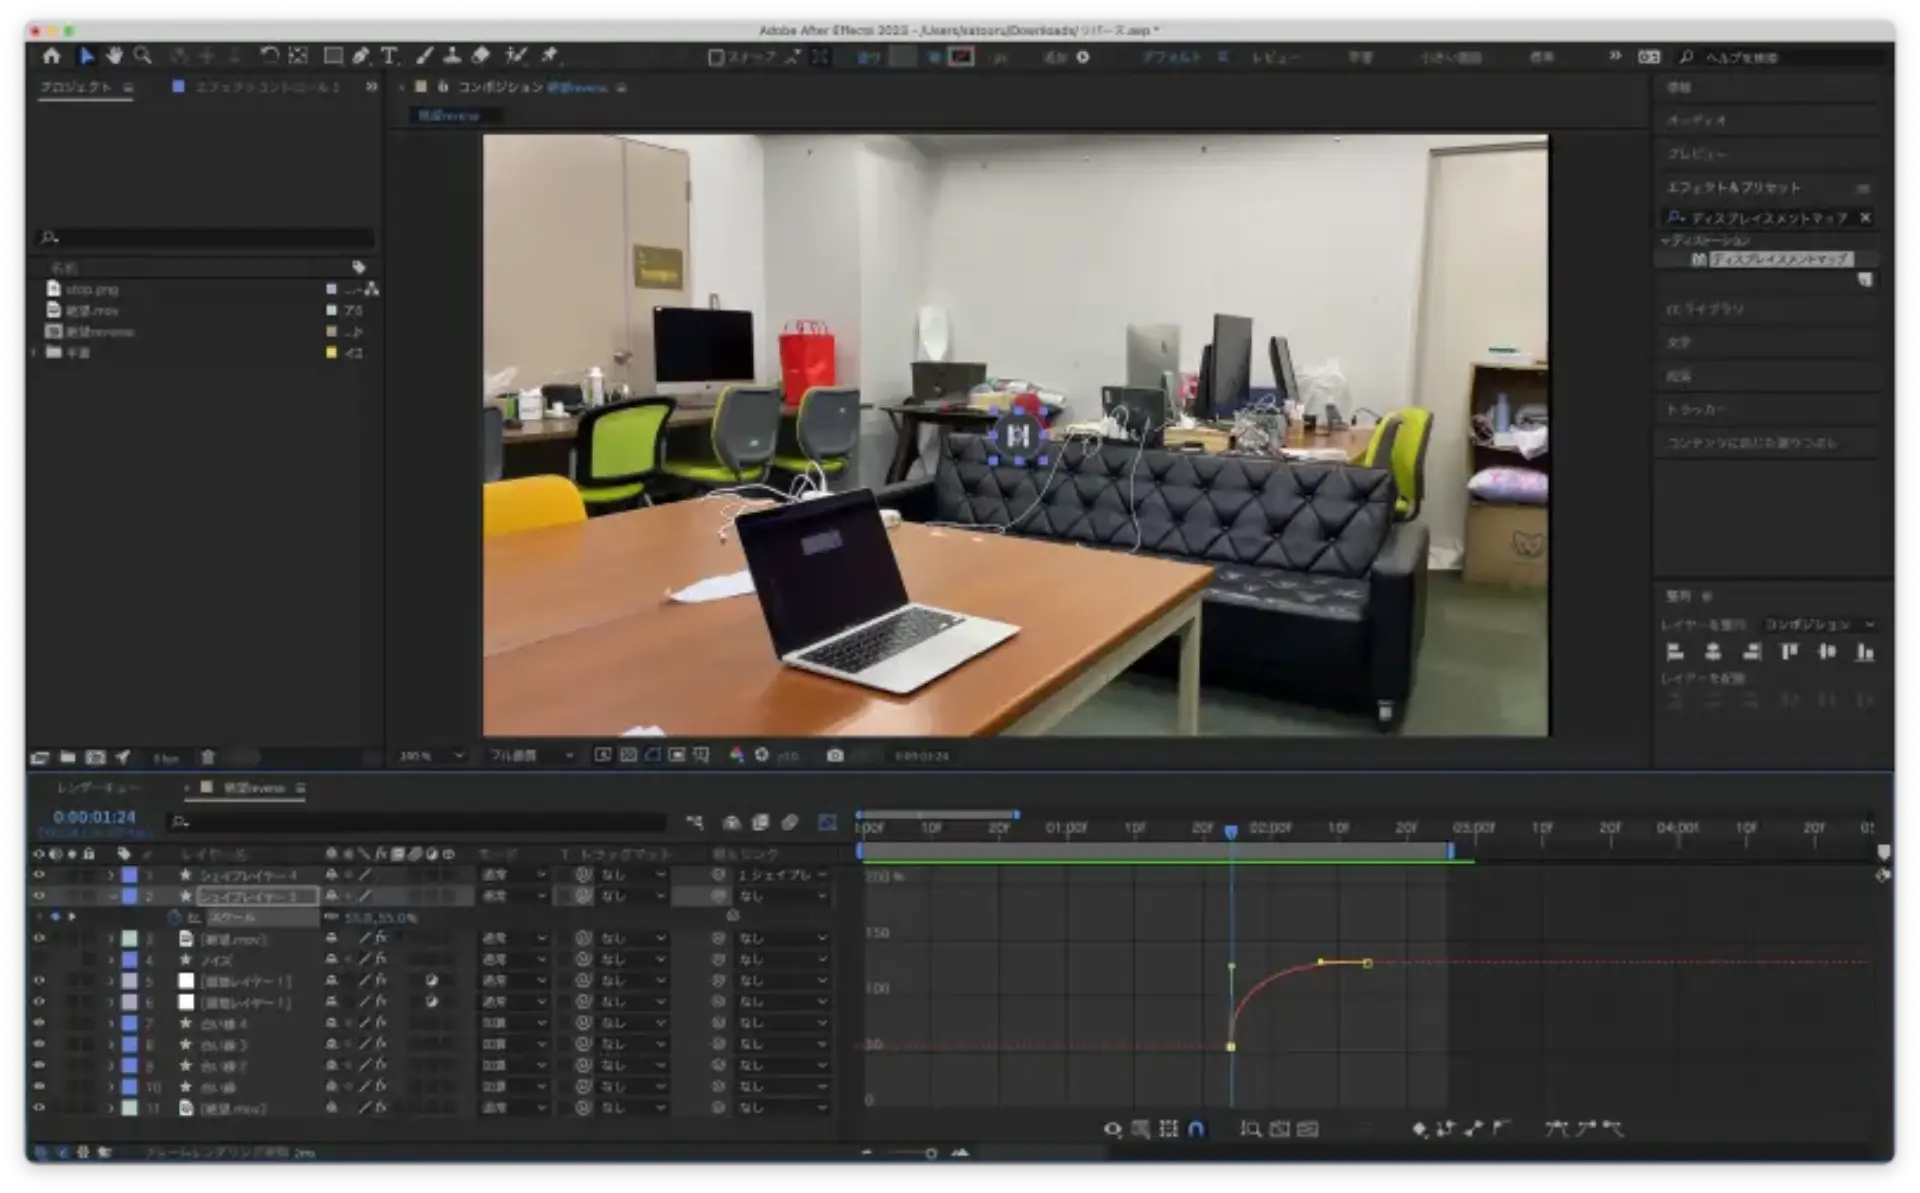Select the Pen tool
1920x1193 pixels.
(x=360, y=56)
